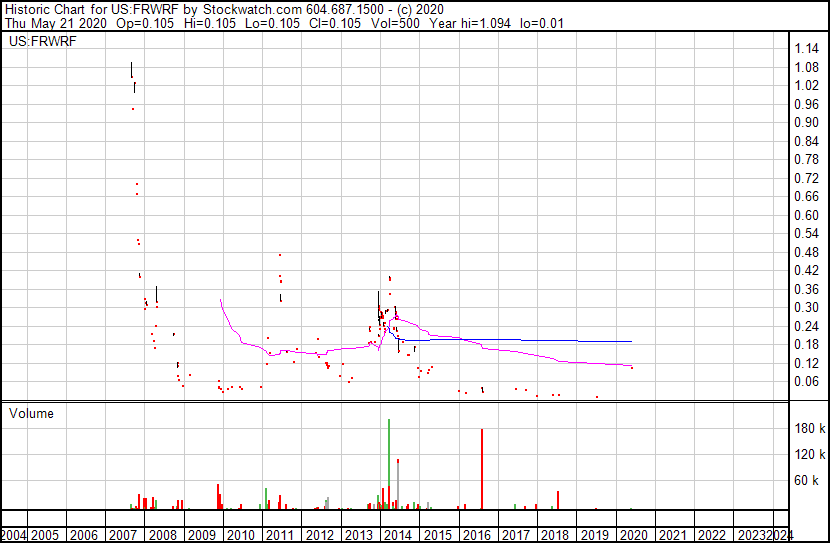Click the 0.36 price axis label

click(807, 289)
